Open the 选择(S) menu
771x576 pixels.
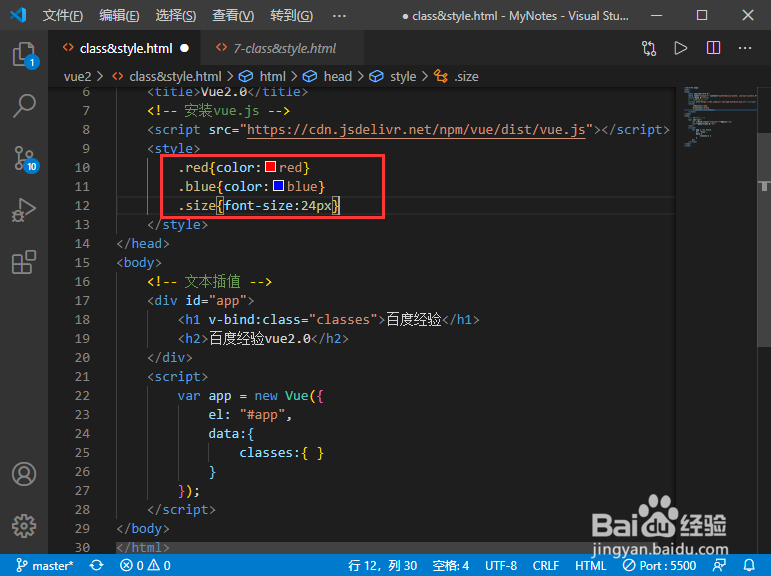[x=176, y=16]
